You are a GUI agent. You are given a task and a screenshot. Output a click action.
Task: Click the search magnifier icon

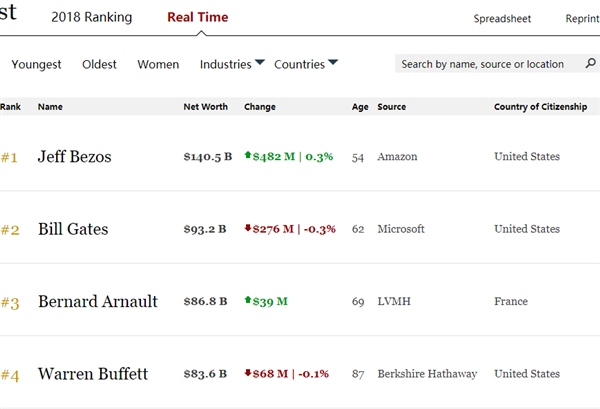tap(589, 64)
